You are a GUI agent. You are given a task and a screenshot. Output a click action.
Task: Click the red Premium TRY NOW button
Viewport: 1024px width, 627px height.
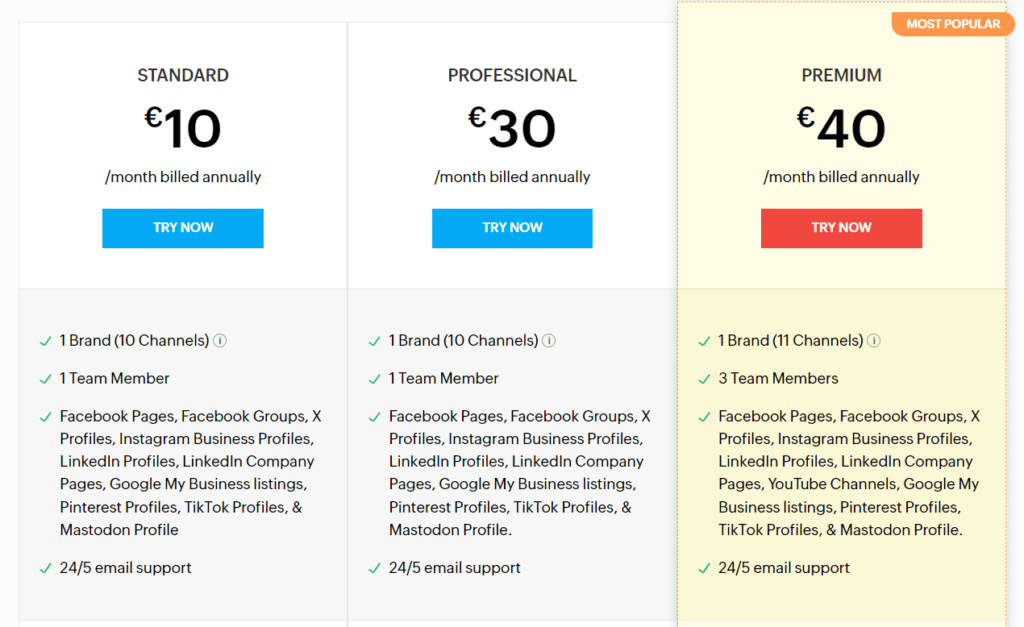(x=841, y=228)
